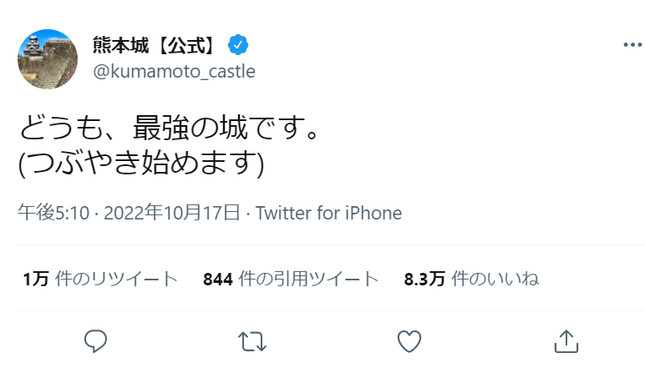
Task: Retweet using the arrows icon
Action: point(252,342)
